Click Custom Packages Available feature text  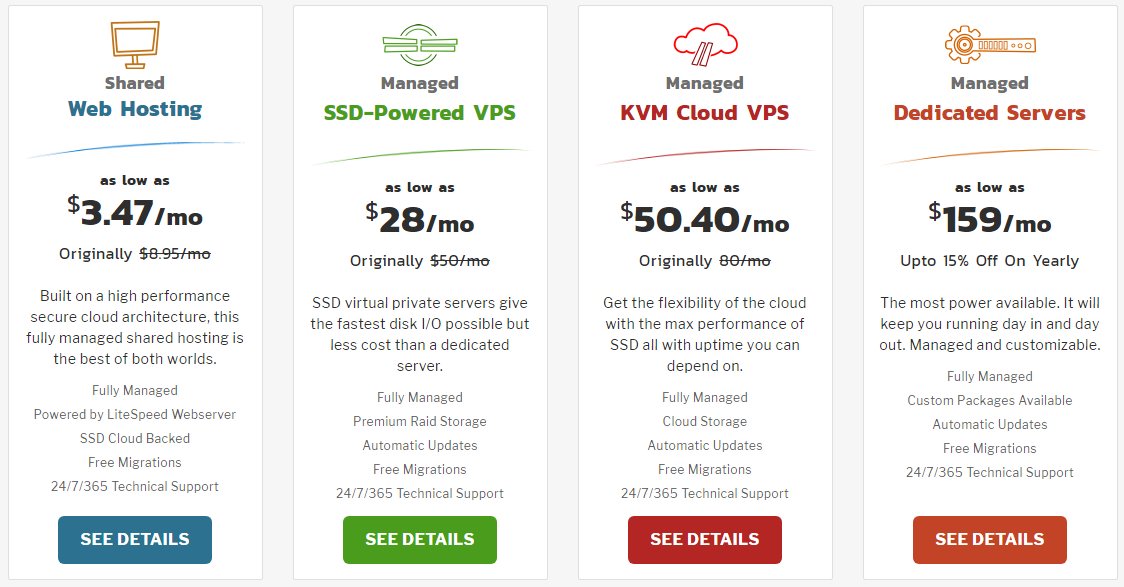pos(990,400)
